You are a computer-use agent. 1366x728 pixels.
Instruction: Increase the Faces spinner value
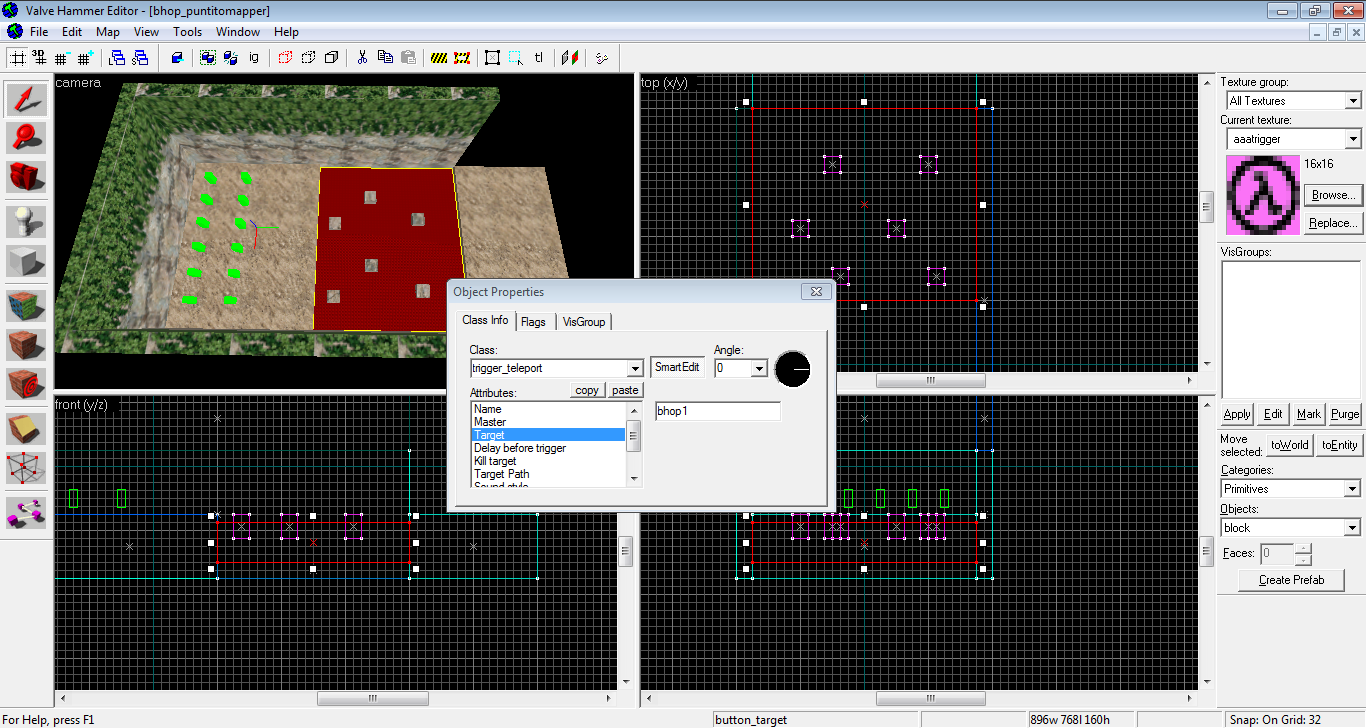pyautogui.click(x=1302, y=549)
